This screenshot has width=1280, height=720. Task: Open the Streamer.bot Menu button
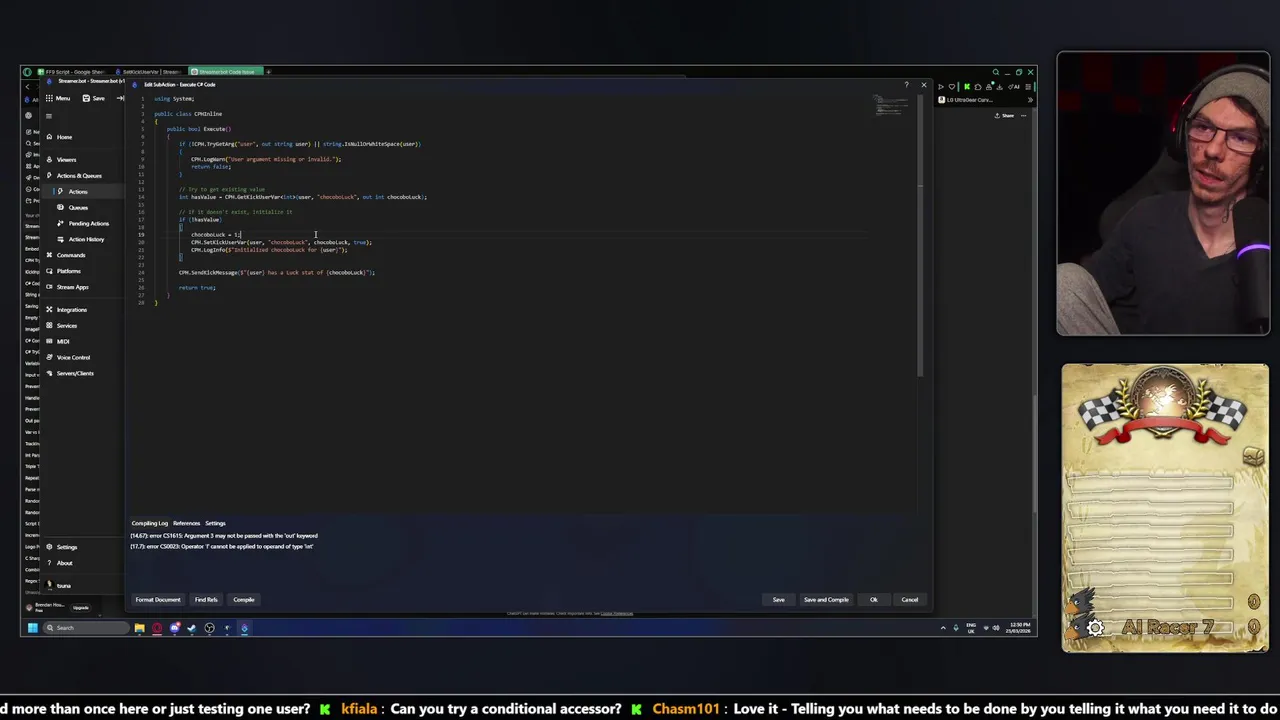coord(58,98)
